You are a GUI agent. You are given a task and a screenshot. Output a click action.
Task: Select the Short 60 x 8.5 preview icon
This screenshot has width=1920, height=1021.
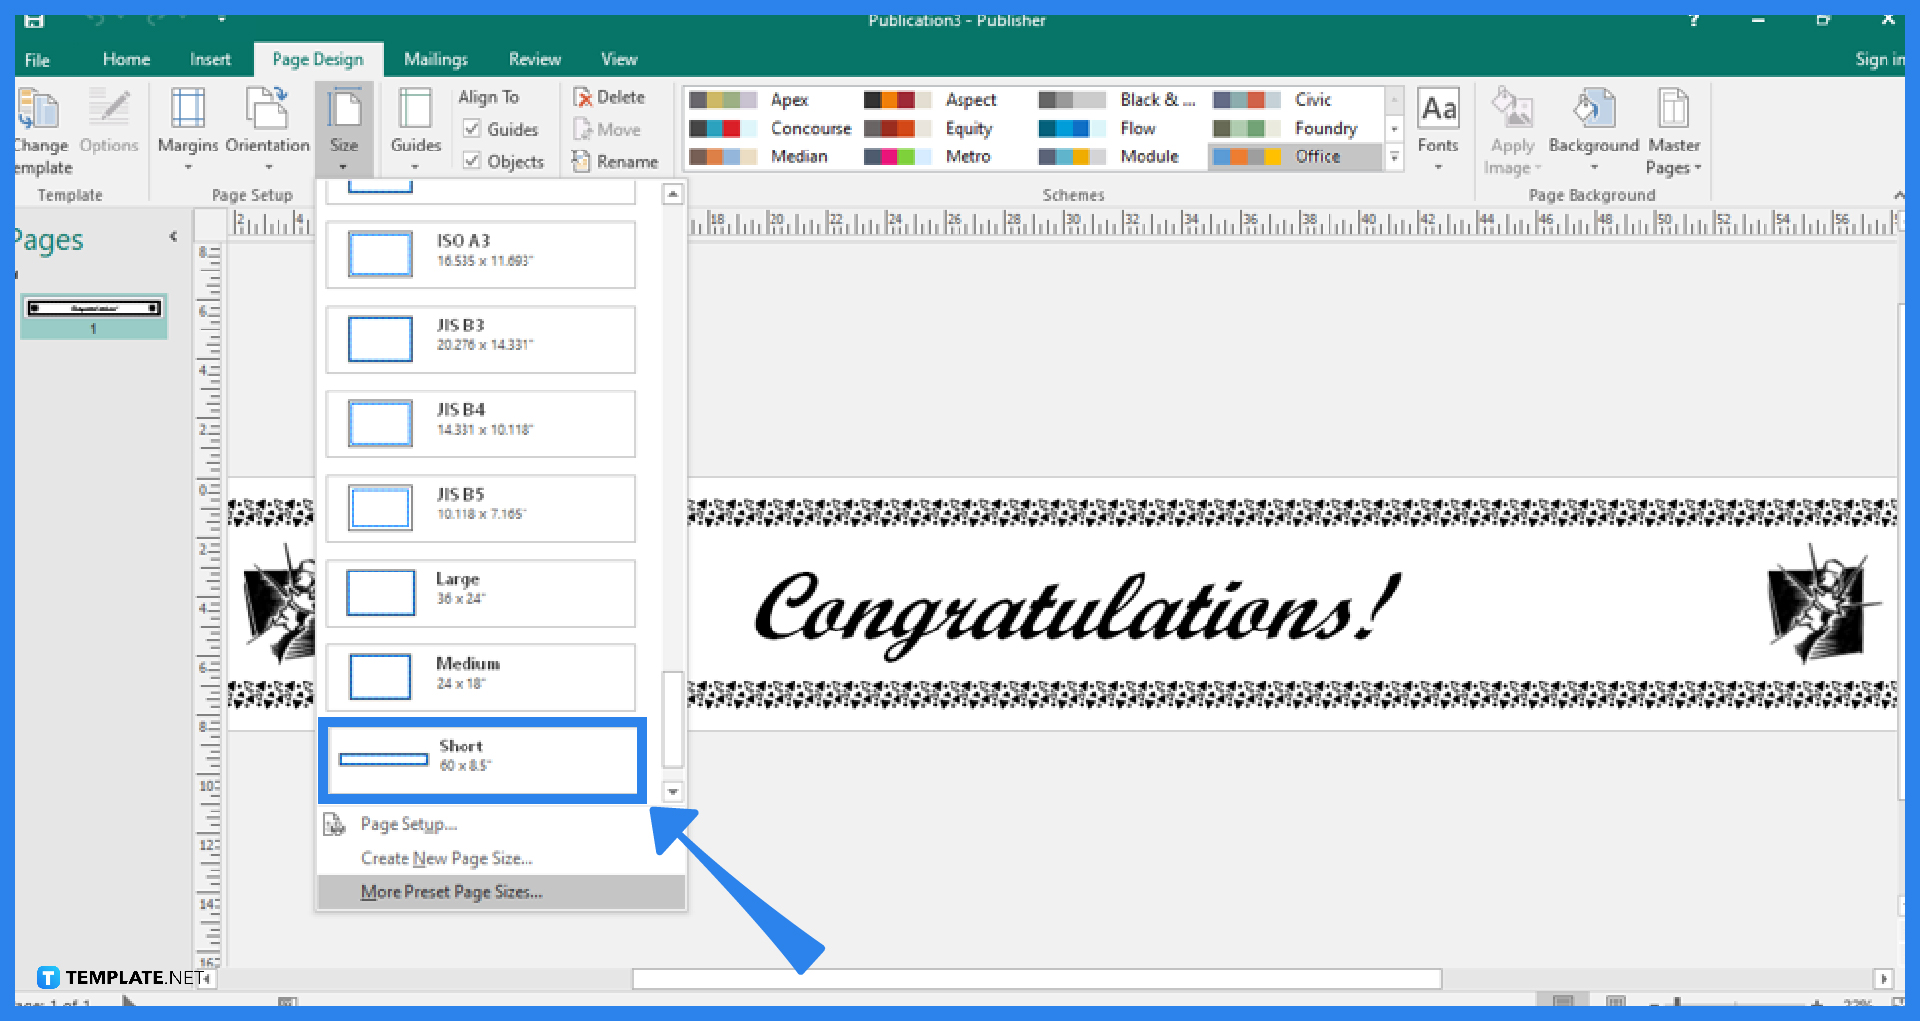[383, 759]
